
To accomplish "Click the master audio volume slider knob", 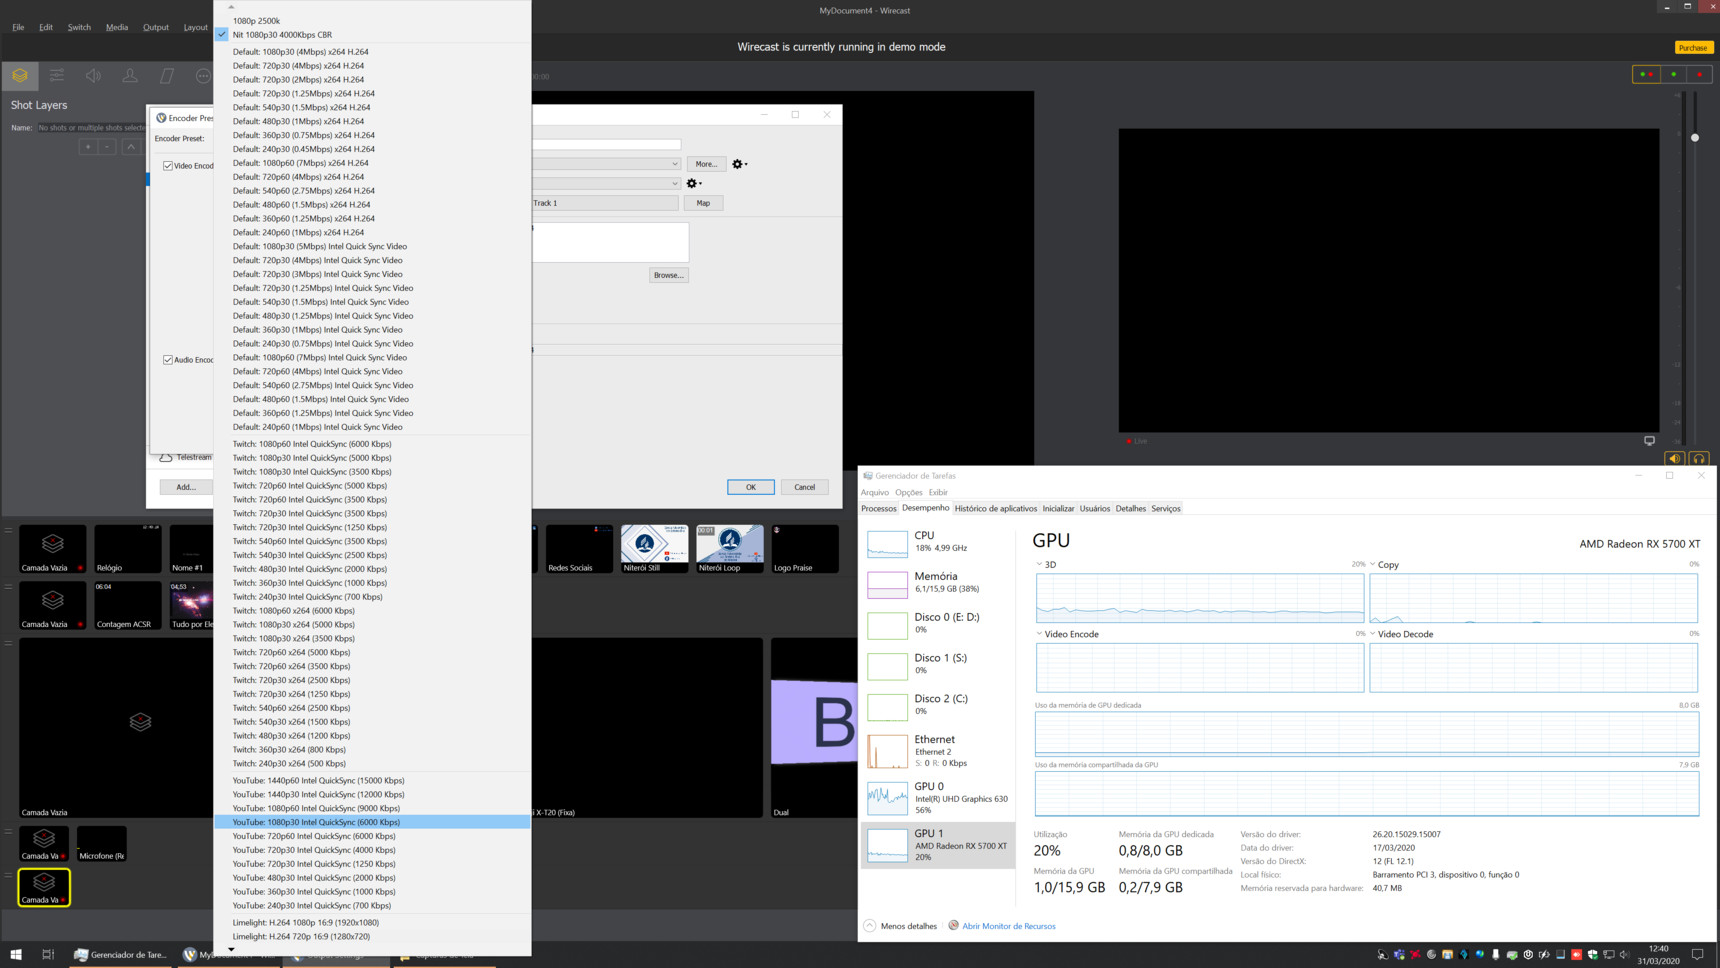I will [1695, 138].
